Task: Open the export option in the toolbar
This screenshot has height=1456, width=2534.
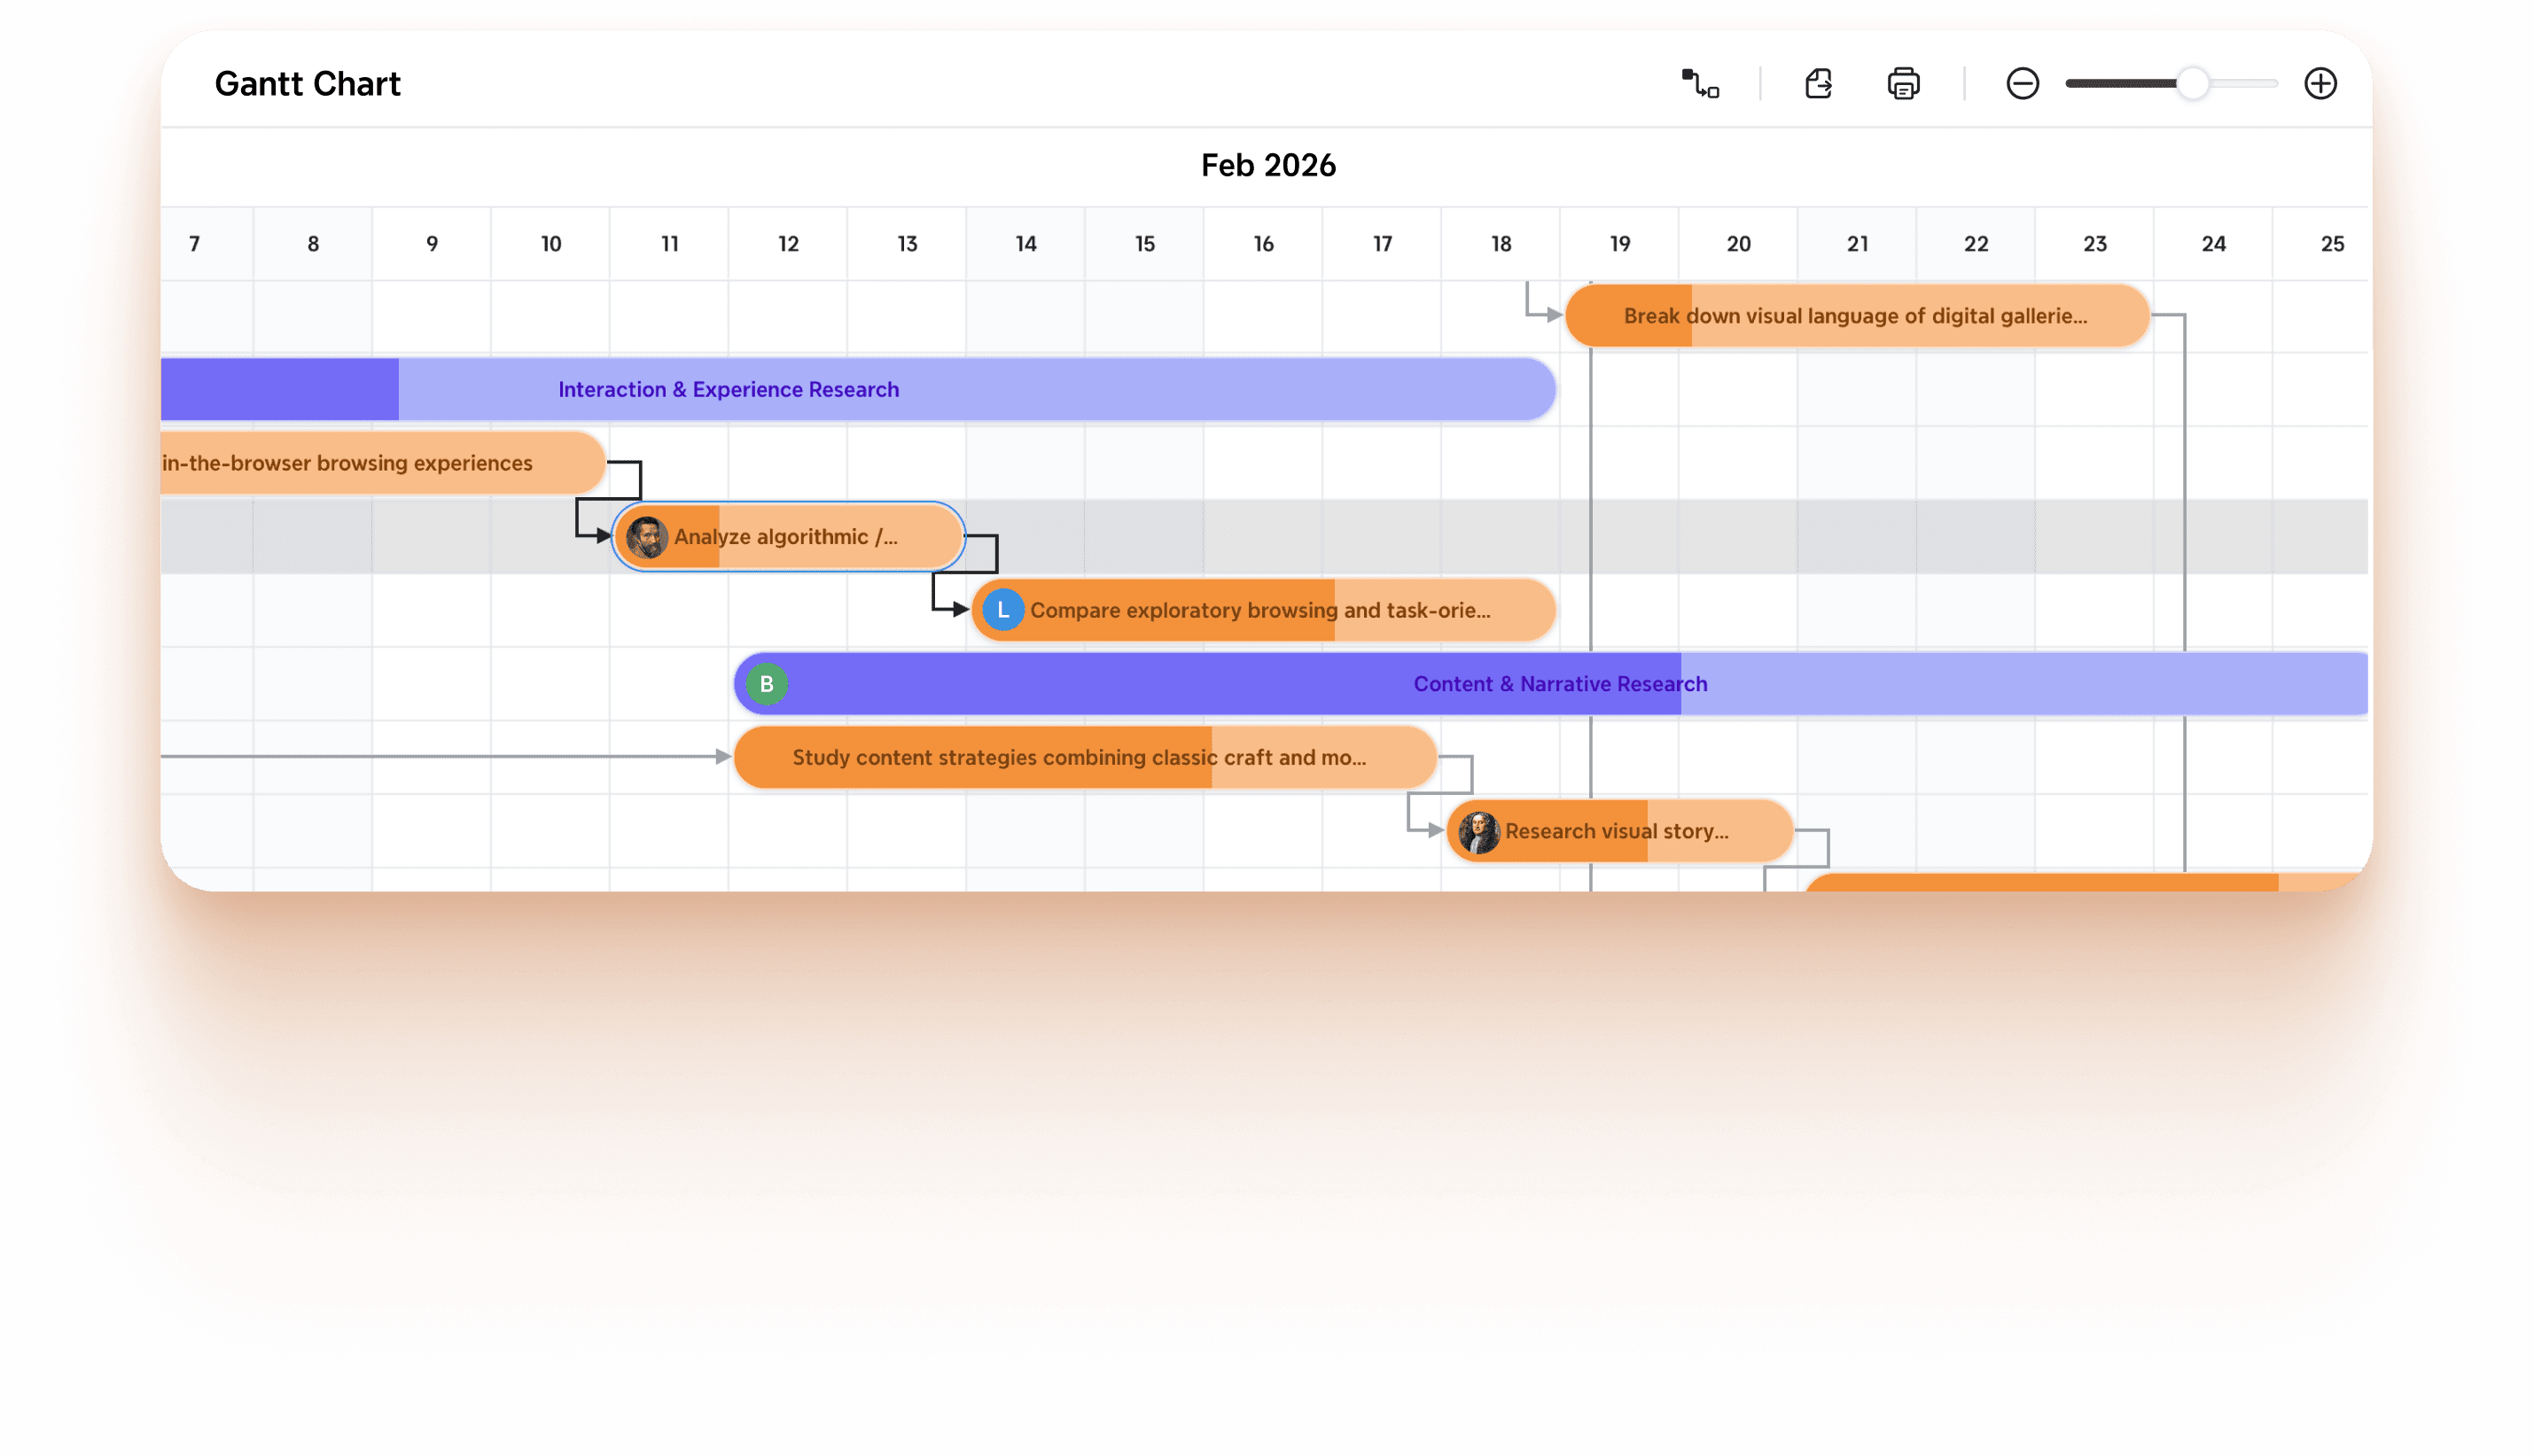Action: pos(1820,84)
